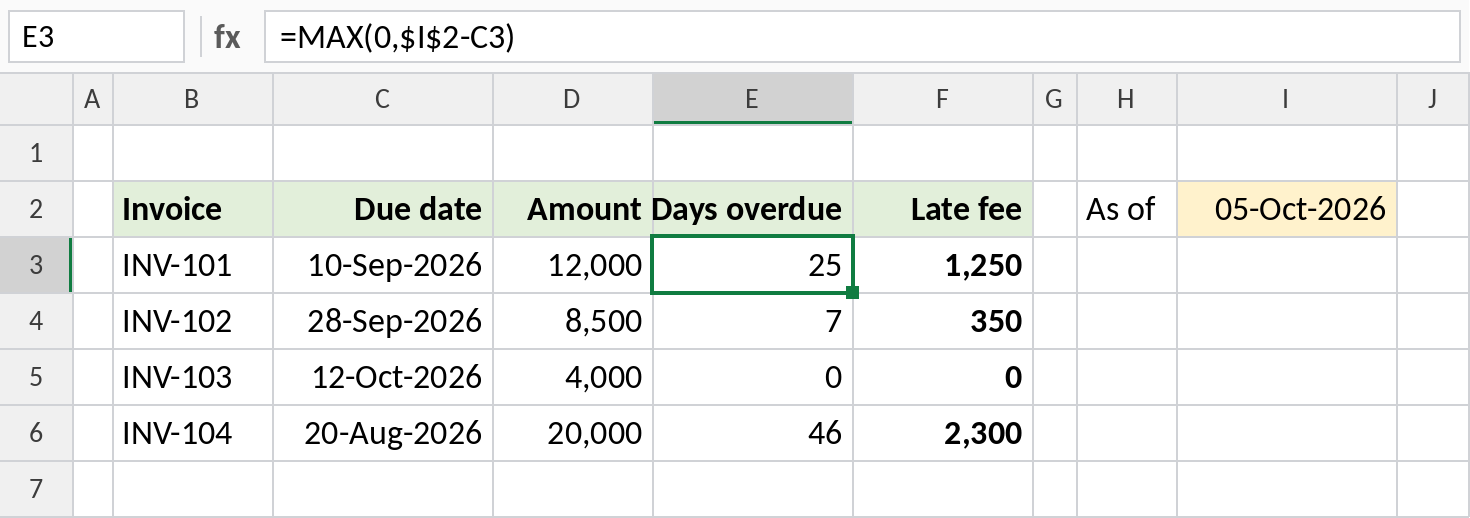This screenshot has height=518, width=1470.
Task: Click the Days overdue header cell
Action: 753,209
